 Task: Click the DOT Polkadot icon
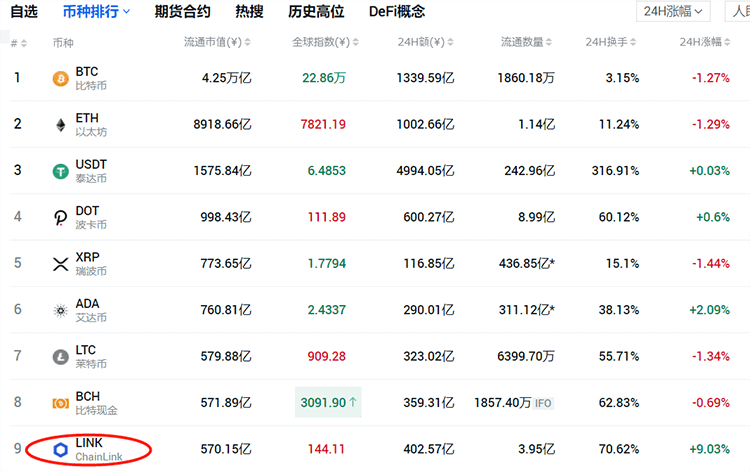(60, 218)
